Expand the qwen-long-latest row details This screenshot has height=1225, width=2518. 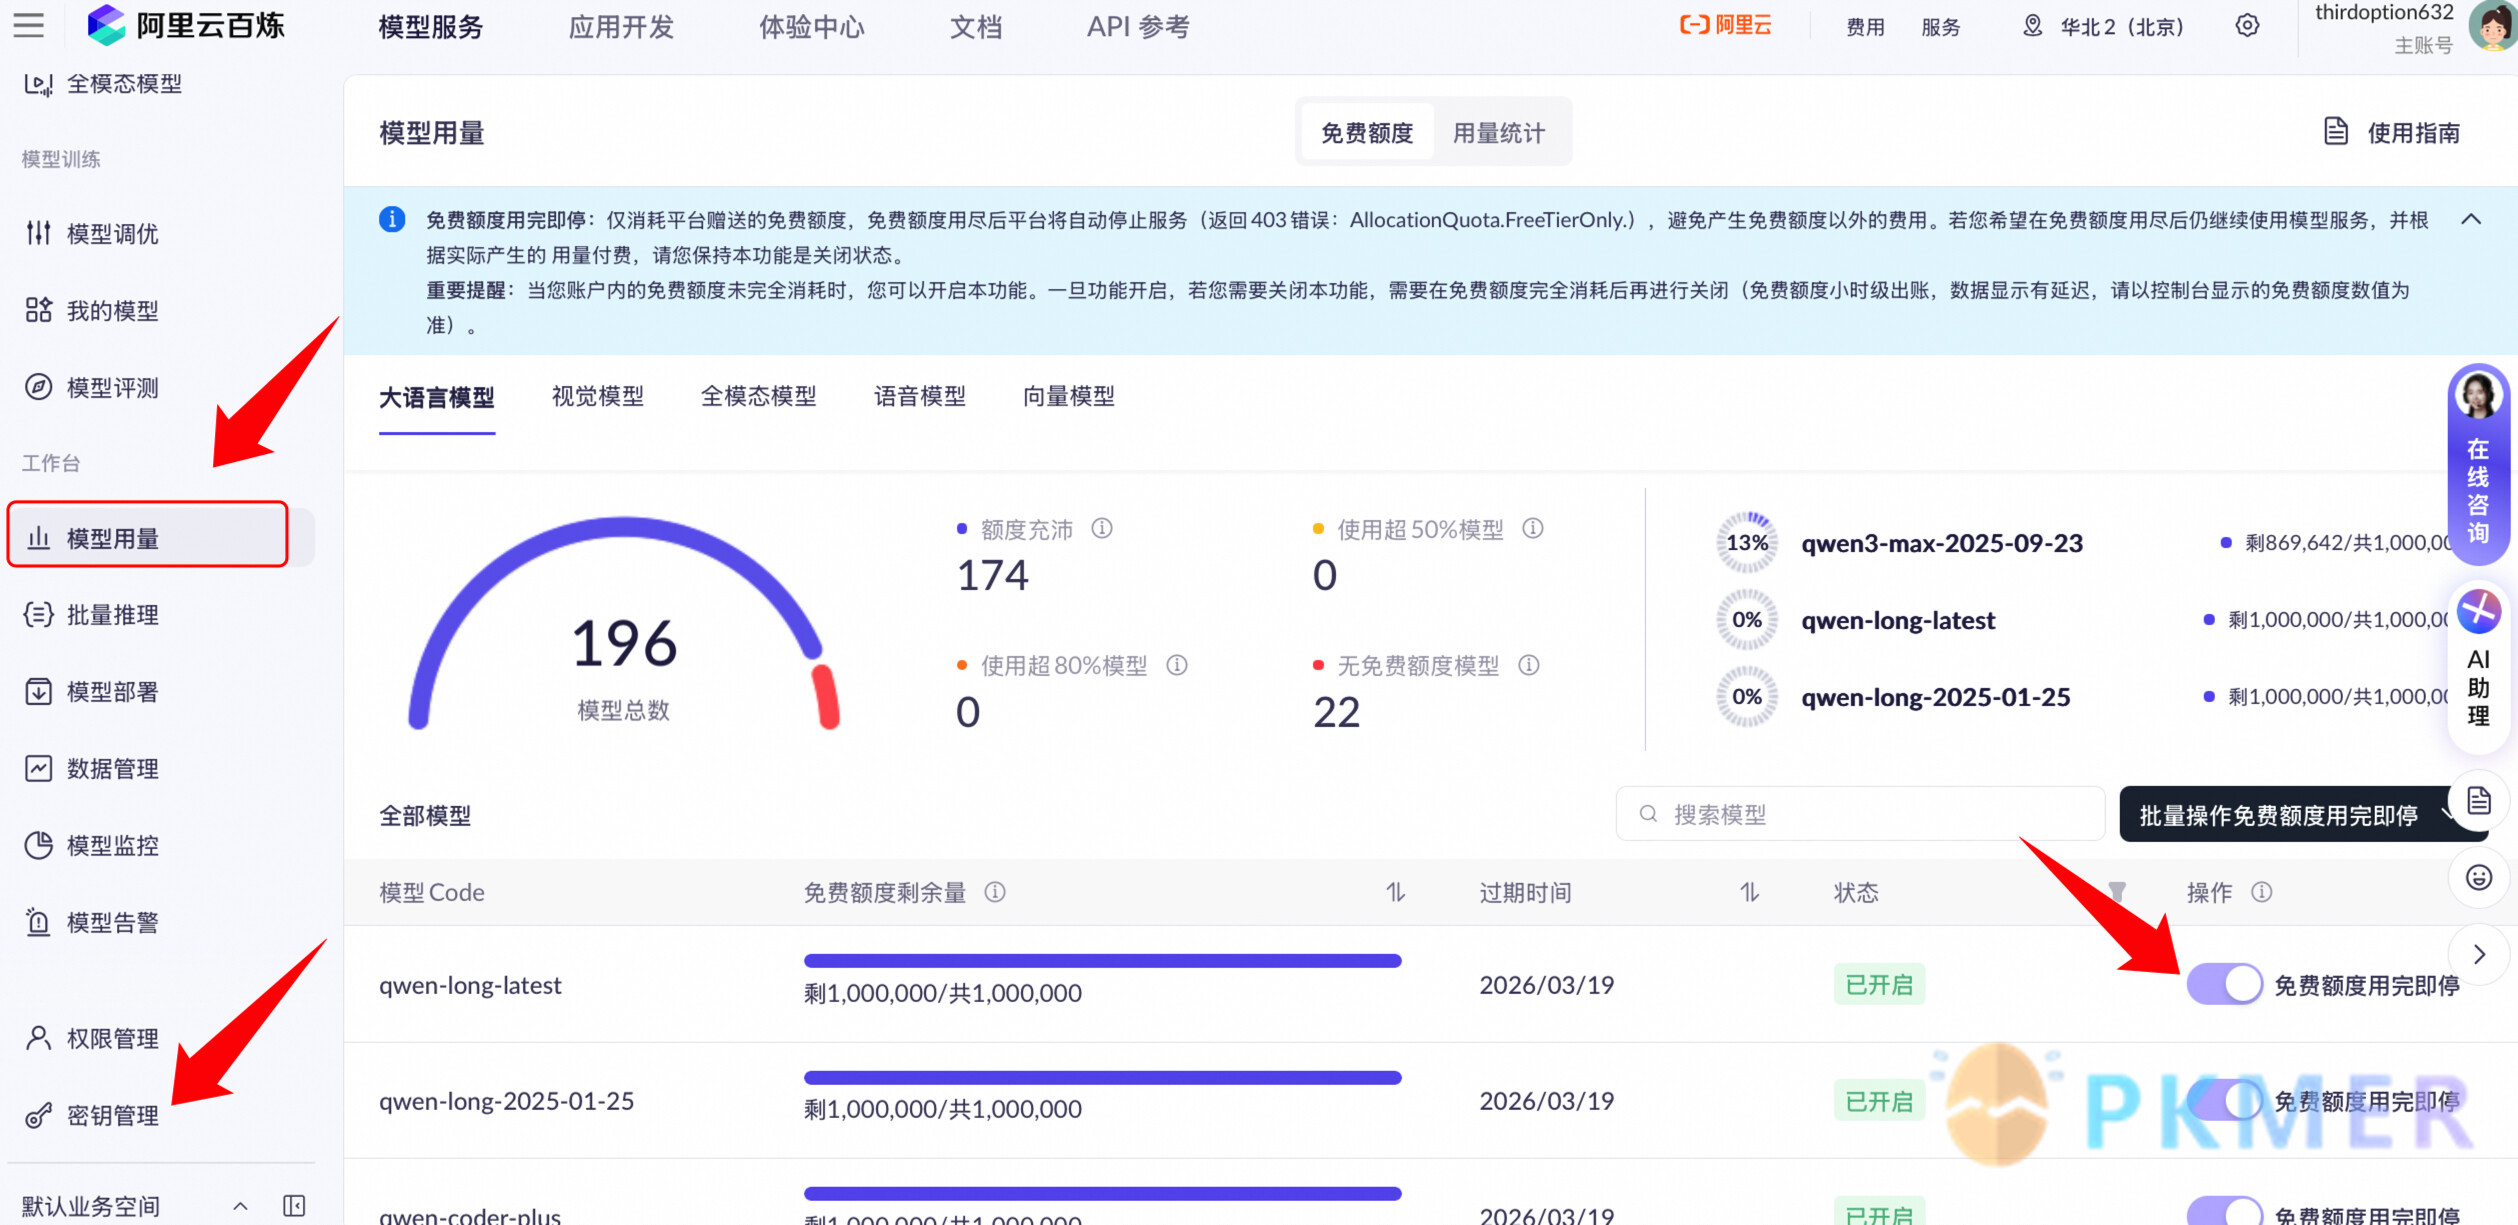[2478, 955]
